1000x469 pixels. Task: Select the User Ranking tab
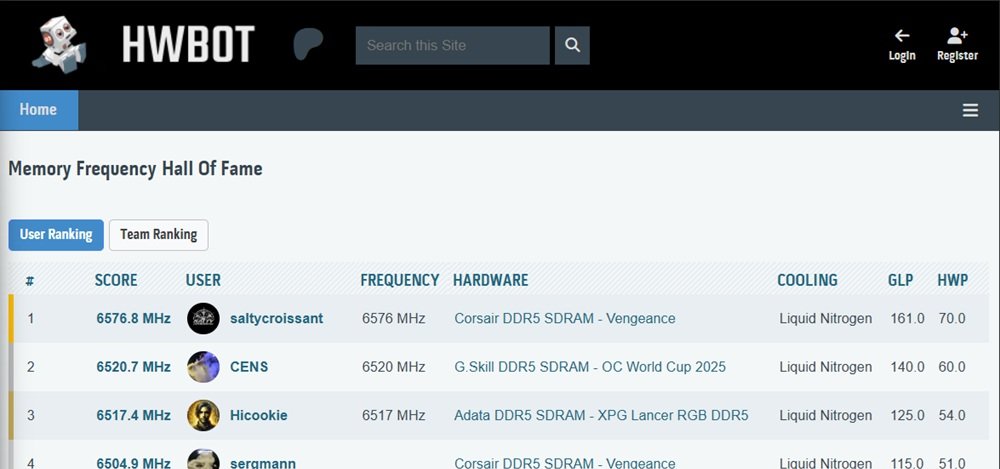(x=56, y=235)
